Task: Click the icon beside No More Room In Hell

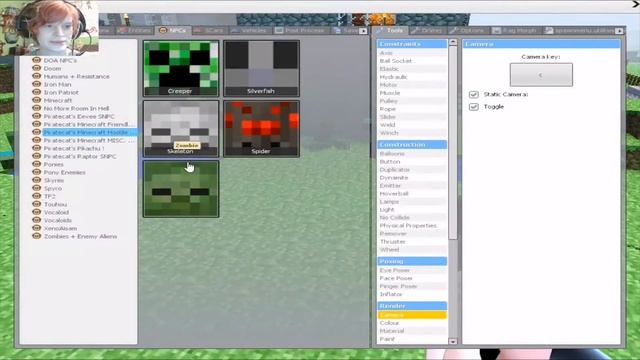Action: (37, 108)
